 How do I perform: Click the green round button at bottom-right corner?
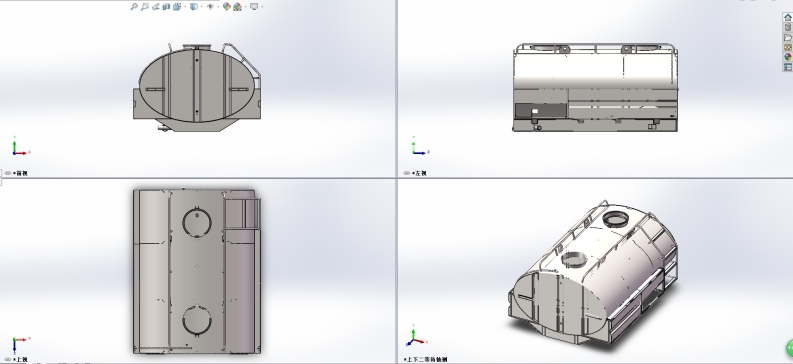(x=789, y=348)
